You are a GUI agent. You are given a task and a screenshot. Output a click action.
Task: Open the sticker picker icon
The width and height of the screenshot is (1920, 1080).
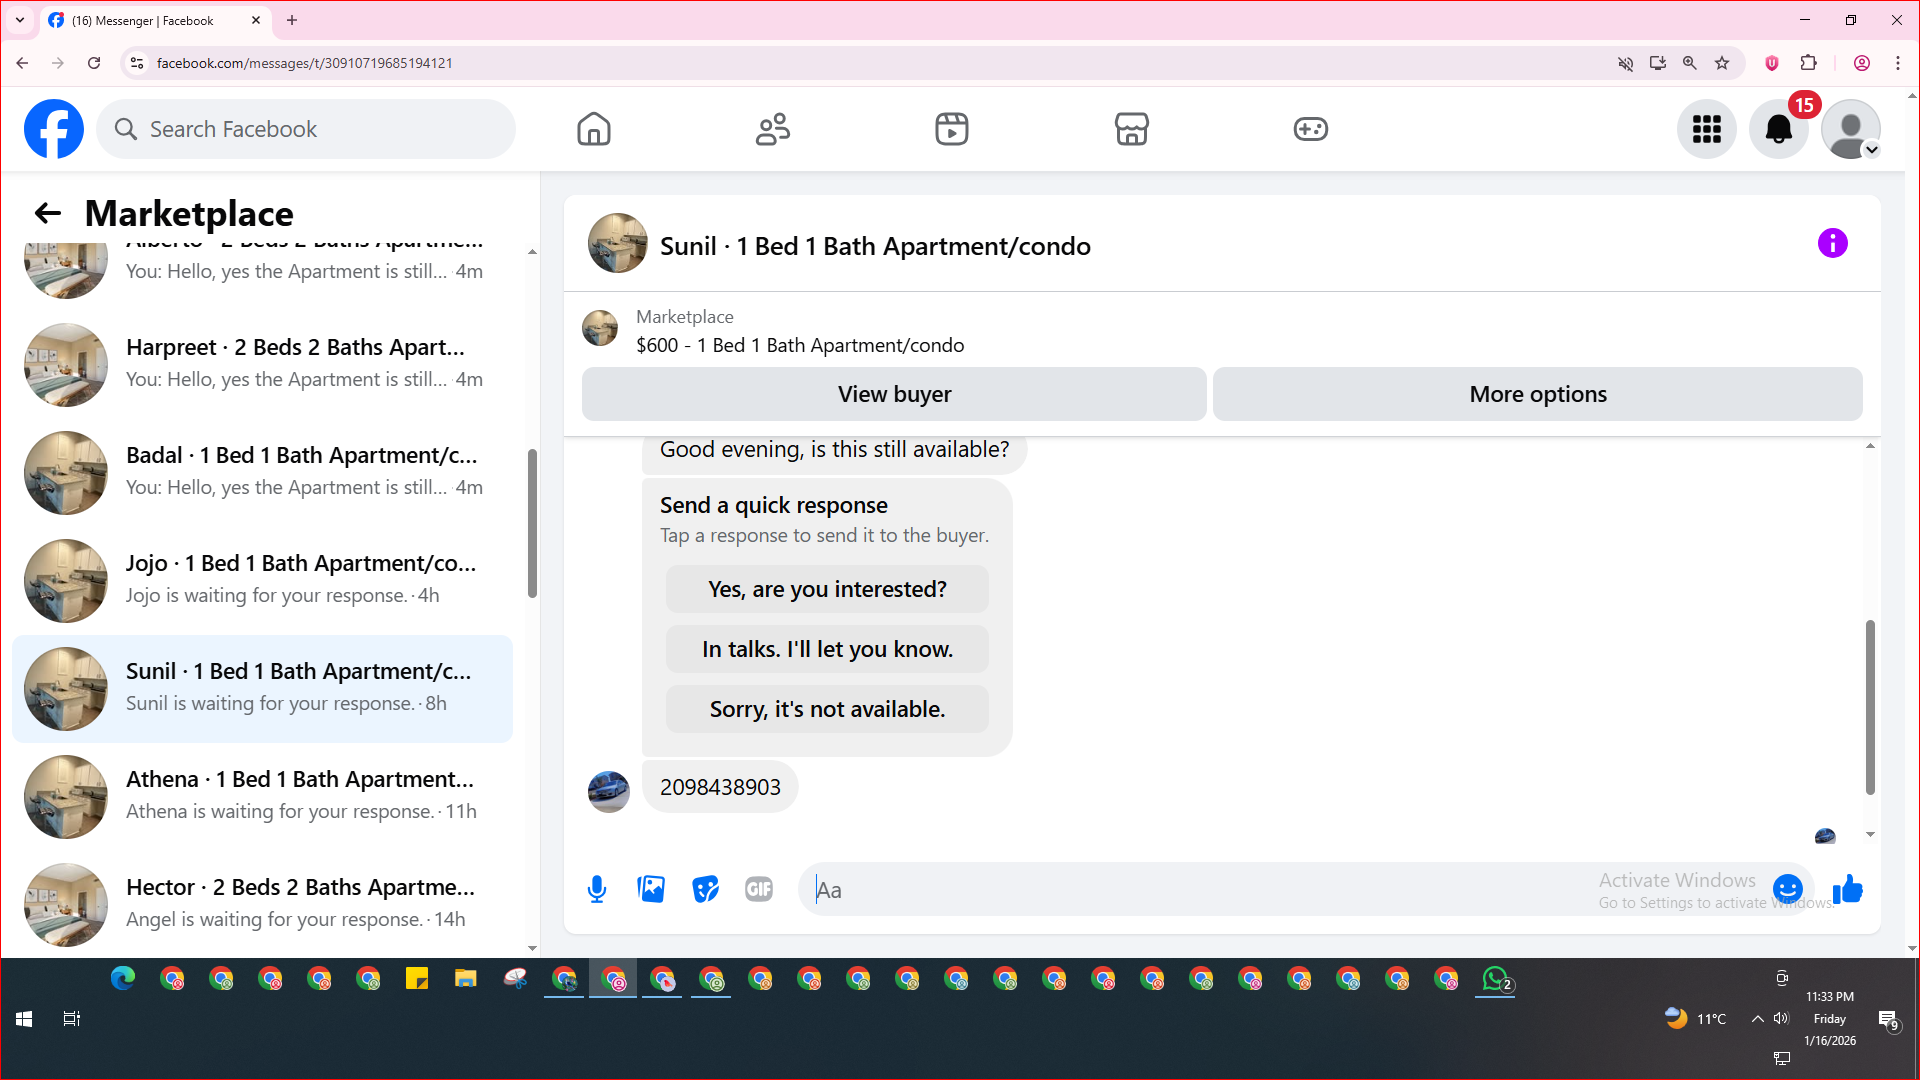(705, 889)
